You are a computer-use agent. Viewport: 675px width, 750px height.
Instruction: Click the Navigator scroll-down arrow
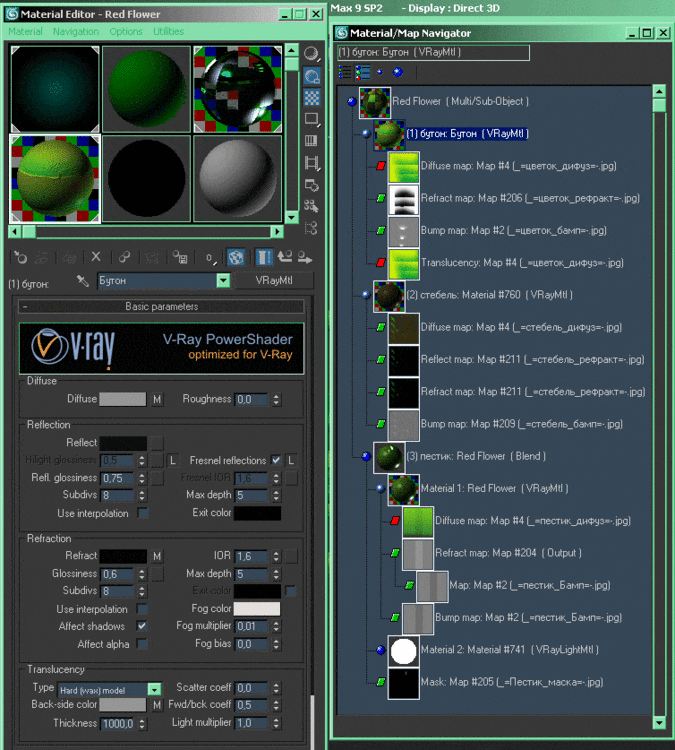tap(659, 722)
